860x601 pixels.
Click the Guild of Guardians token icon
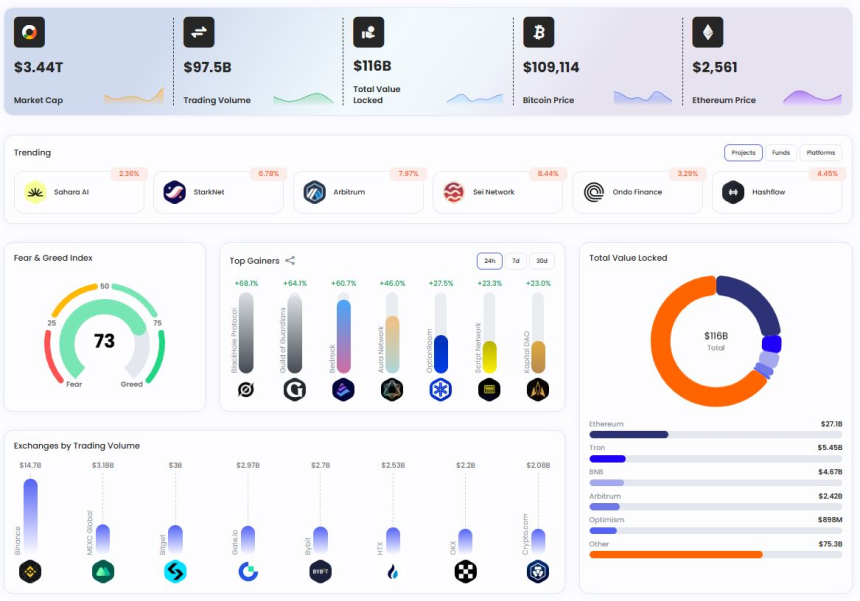click(294, 390)
